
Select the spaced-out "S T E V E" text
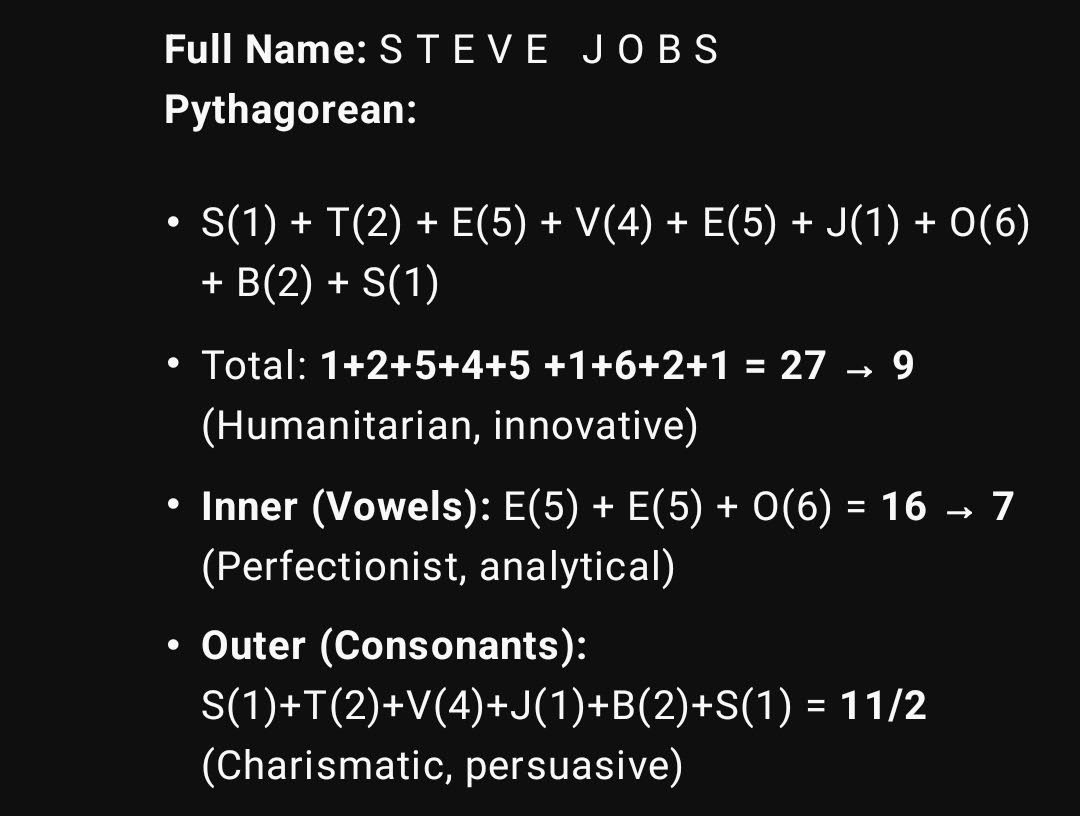point(464,49)
